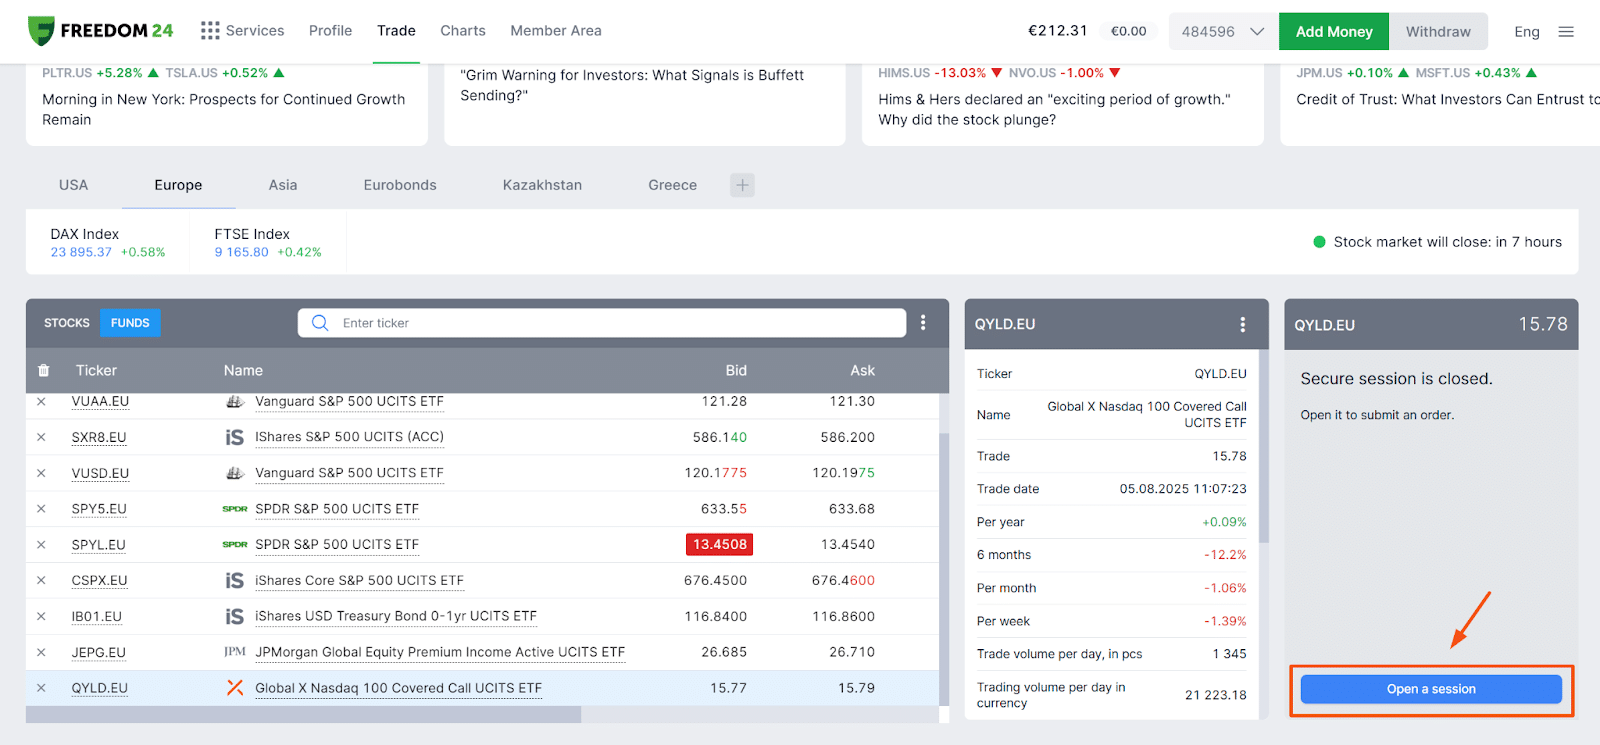The height and width of the screenshot is (745, 1600).
Task: Click the Ticker column header
Action: (x=96, y=370)
